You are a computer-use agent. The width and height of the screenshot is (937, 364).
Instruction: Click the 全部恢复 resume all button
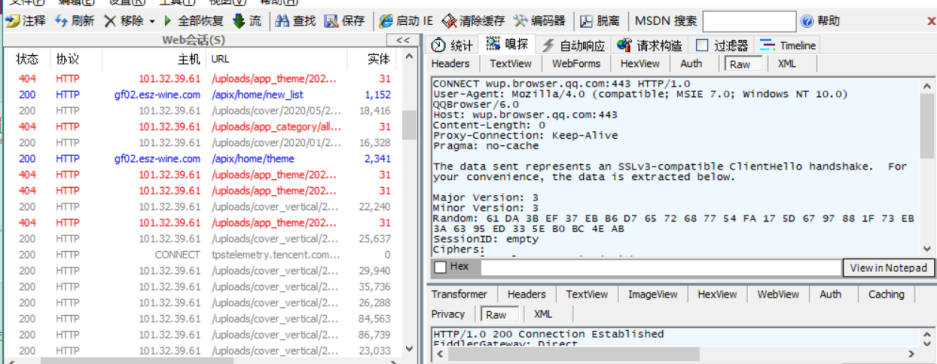[x=193, y=22]
